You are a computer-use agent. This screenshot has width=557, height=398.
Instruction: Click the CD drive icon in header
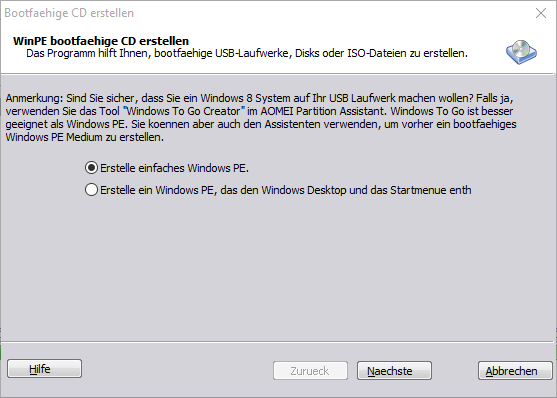pyautogui.click(x=521, y=52)
